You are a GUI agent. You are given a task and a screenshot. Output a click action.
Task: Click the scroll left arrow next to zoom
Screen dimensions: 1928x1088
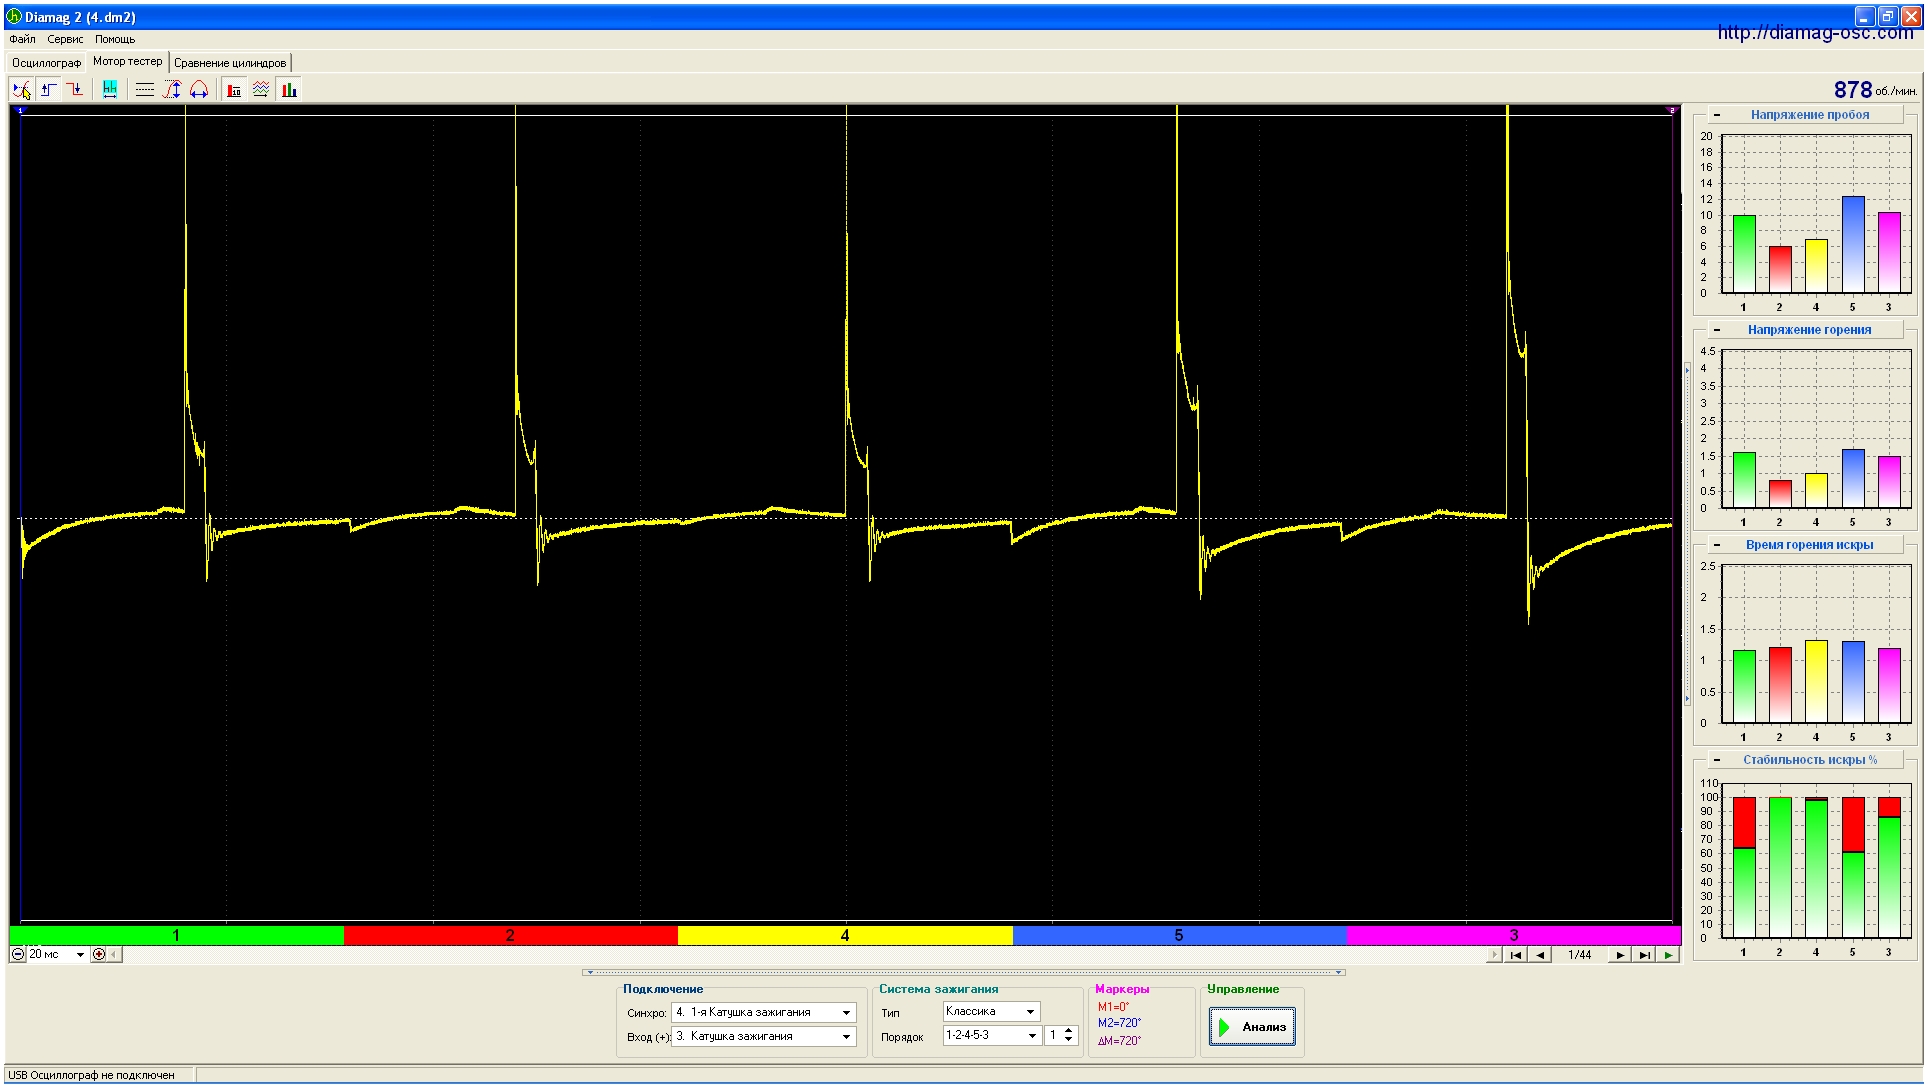[114, 954]
